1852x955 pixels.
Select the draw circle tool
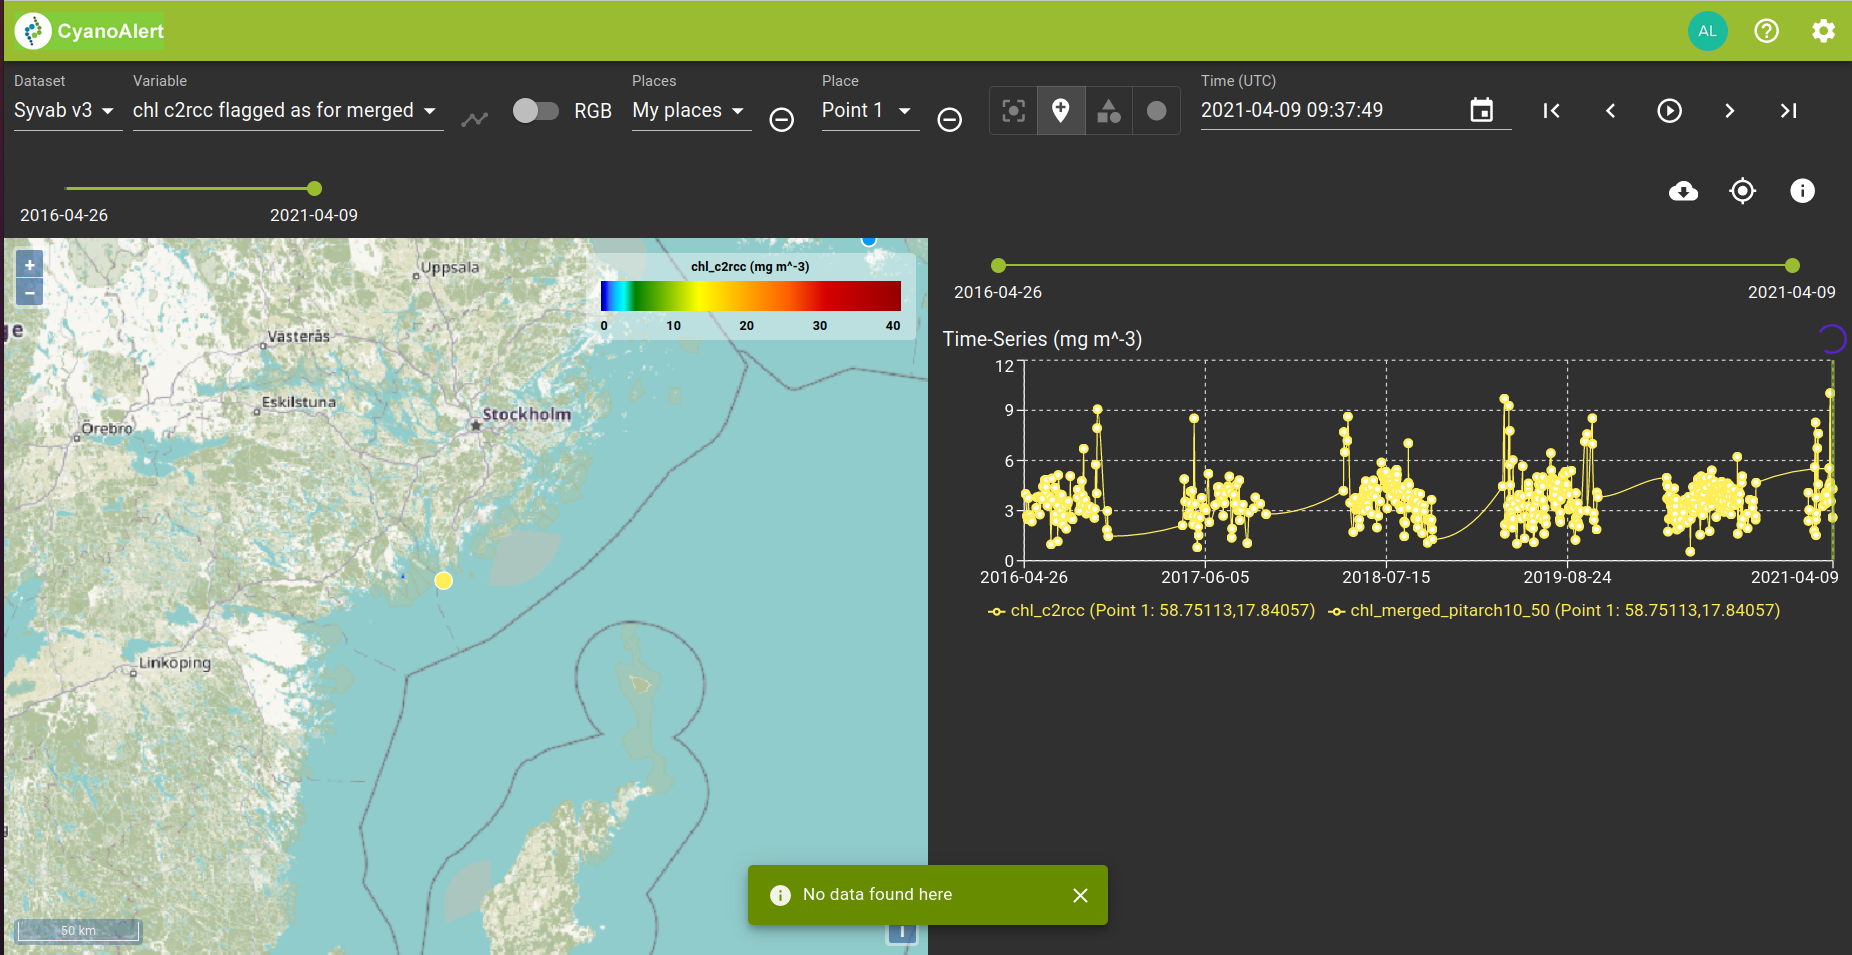1157,110
